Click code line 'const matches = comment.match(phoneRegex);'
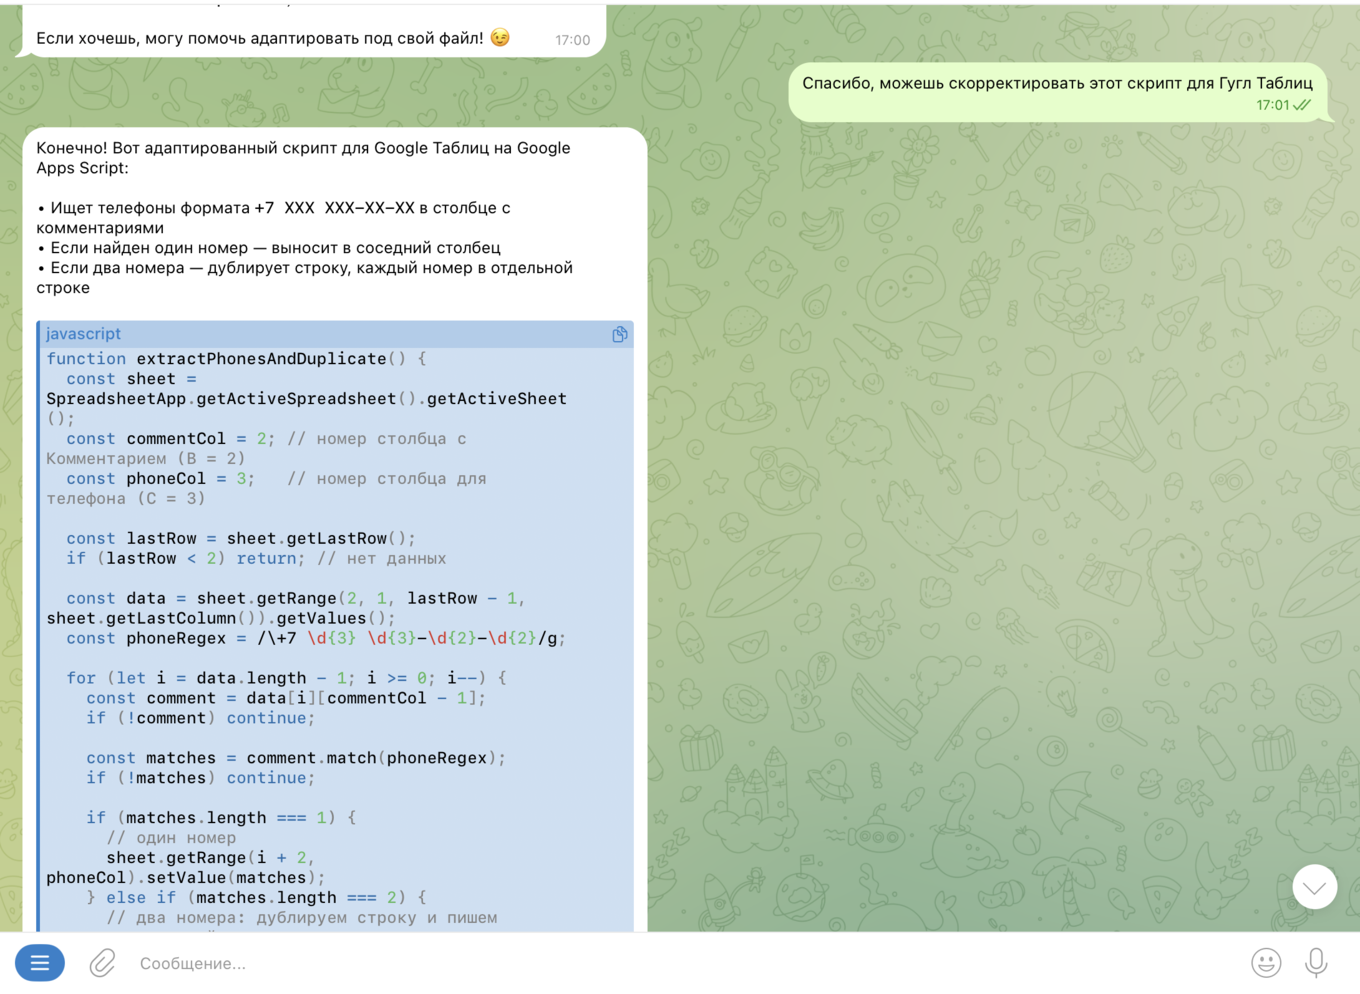 pos(296,759)
